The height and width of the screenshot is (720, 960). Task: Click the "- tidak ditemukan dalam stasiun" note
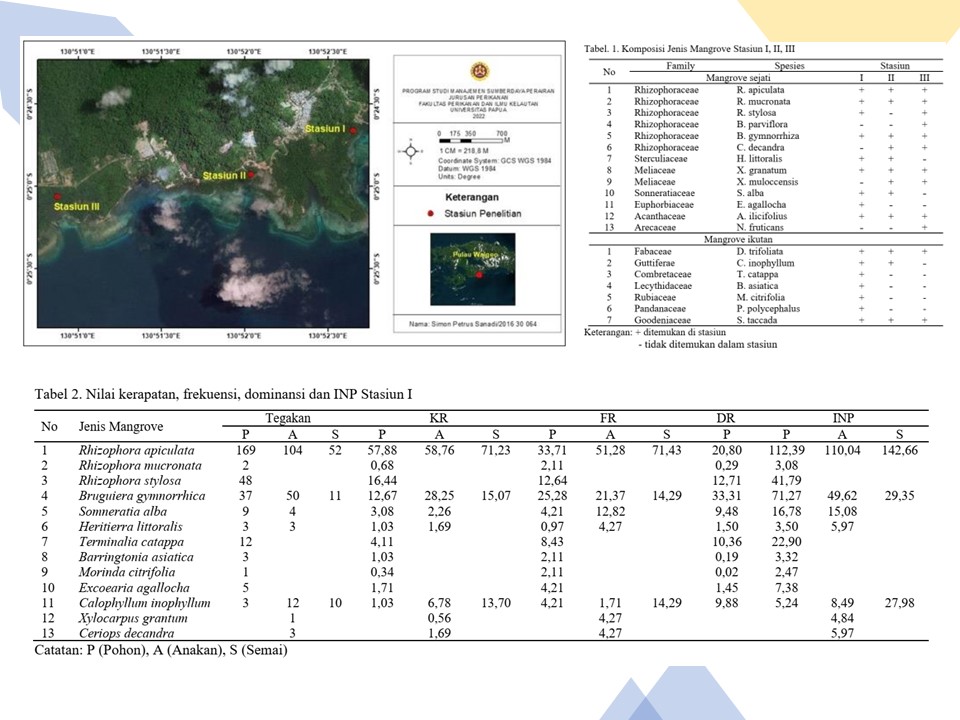click(x=708, y=345)
